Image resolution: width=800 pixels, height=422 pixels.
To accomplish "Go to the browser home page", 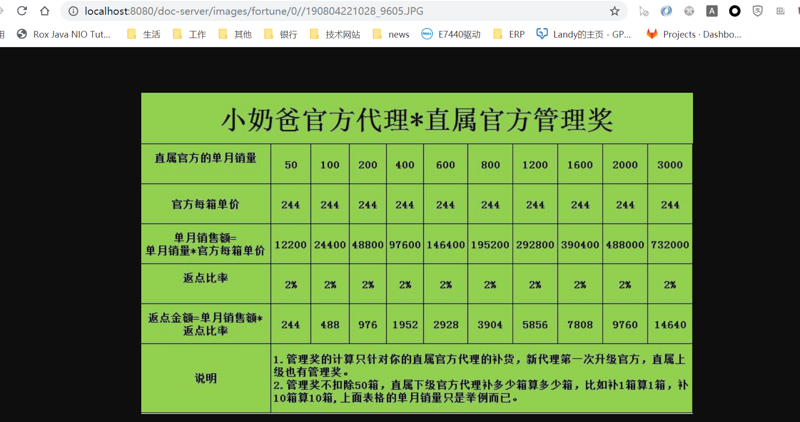I will pyautogui.click(x=45, y=11).
